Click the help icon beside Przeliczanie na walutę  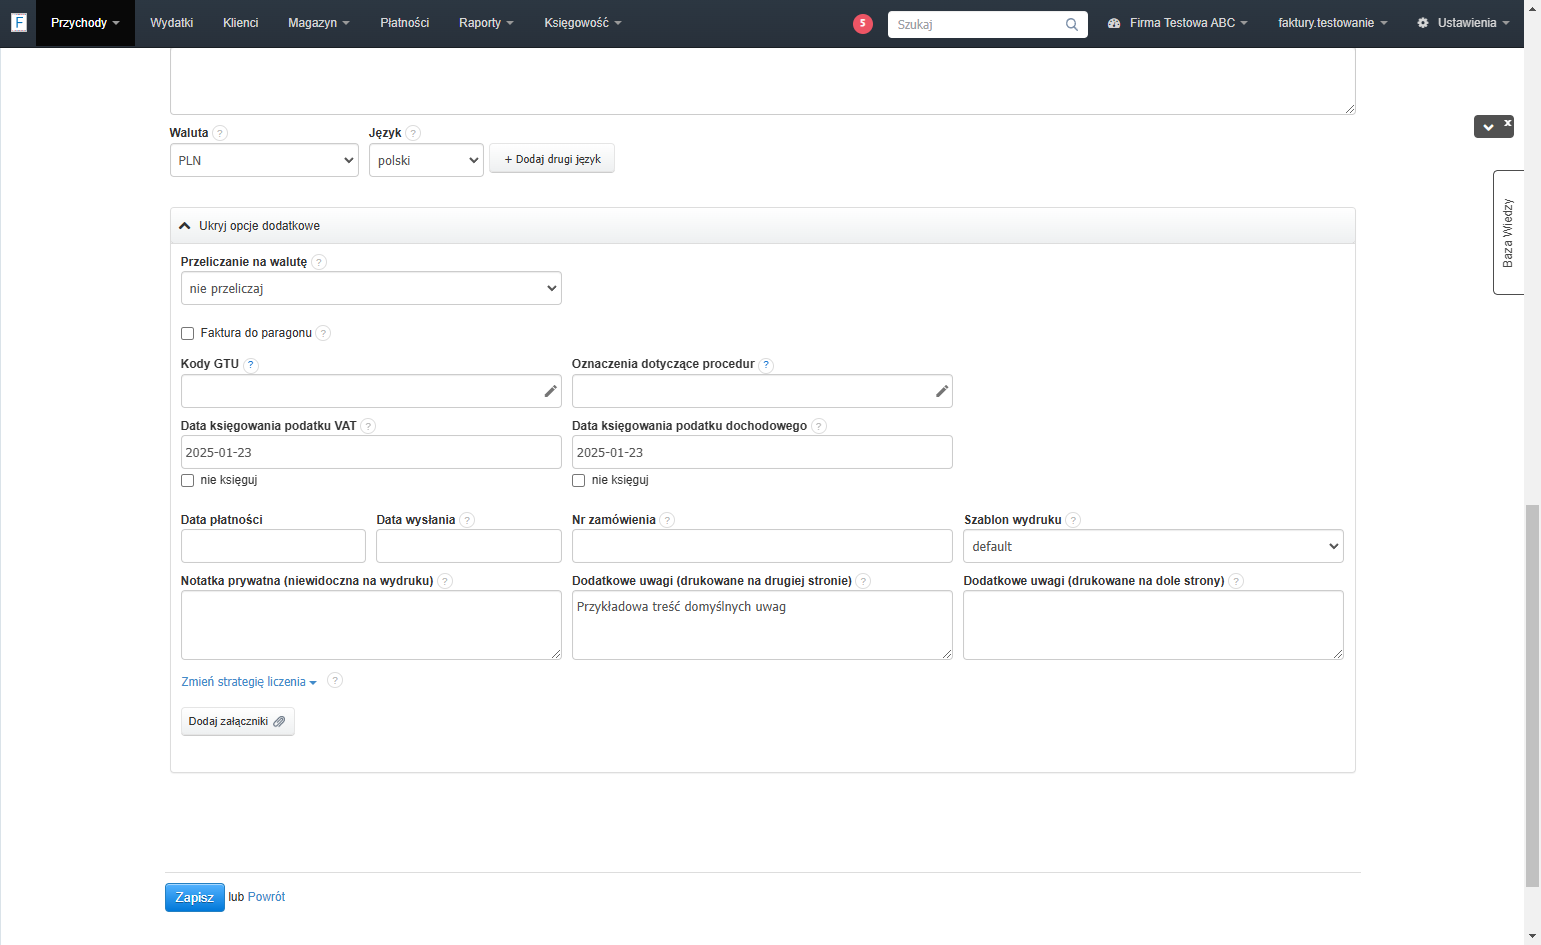[319, 262]
